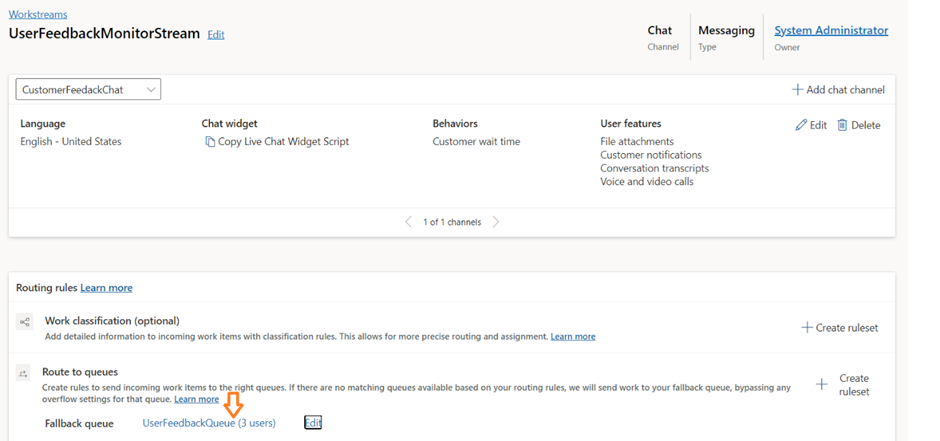The image size is (940, 441).
Task: Open Learn more beside Routing rules
Action: (x=106, y=288)
